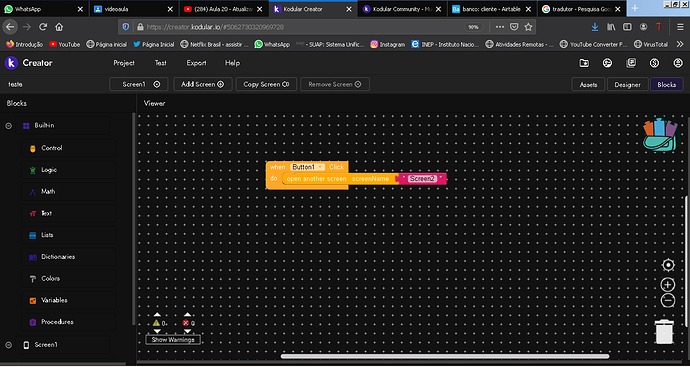The width and height of the screenshot is (690, 367).
Task: Open the YouTube bookmark
Action: (65, 44)
